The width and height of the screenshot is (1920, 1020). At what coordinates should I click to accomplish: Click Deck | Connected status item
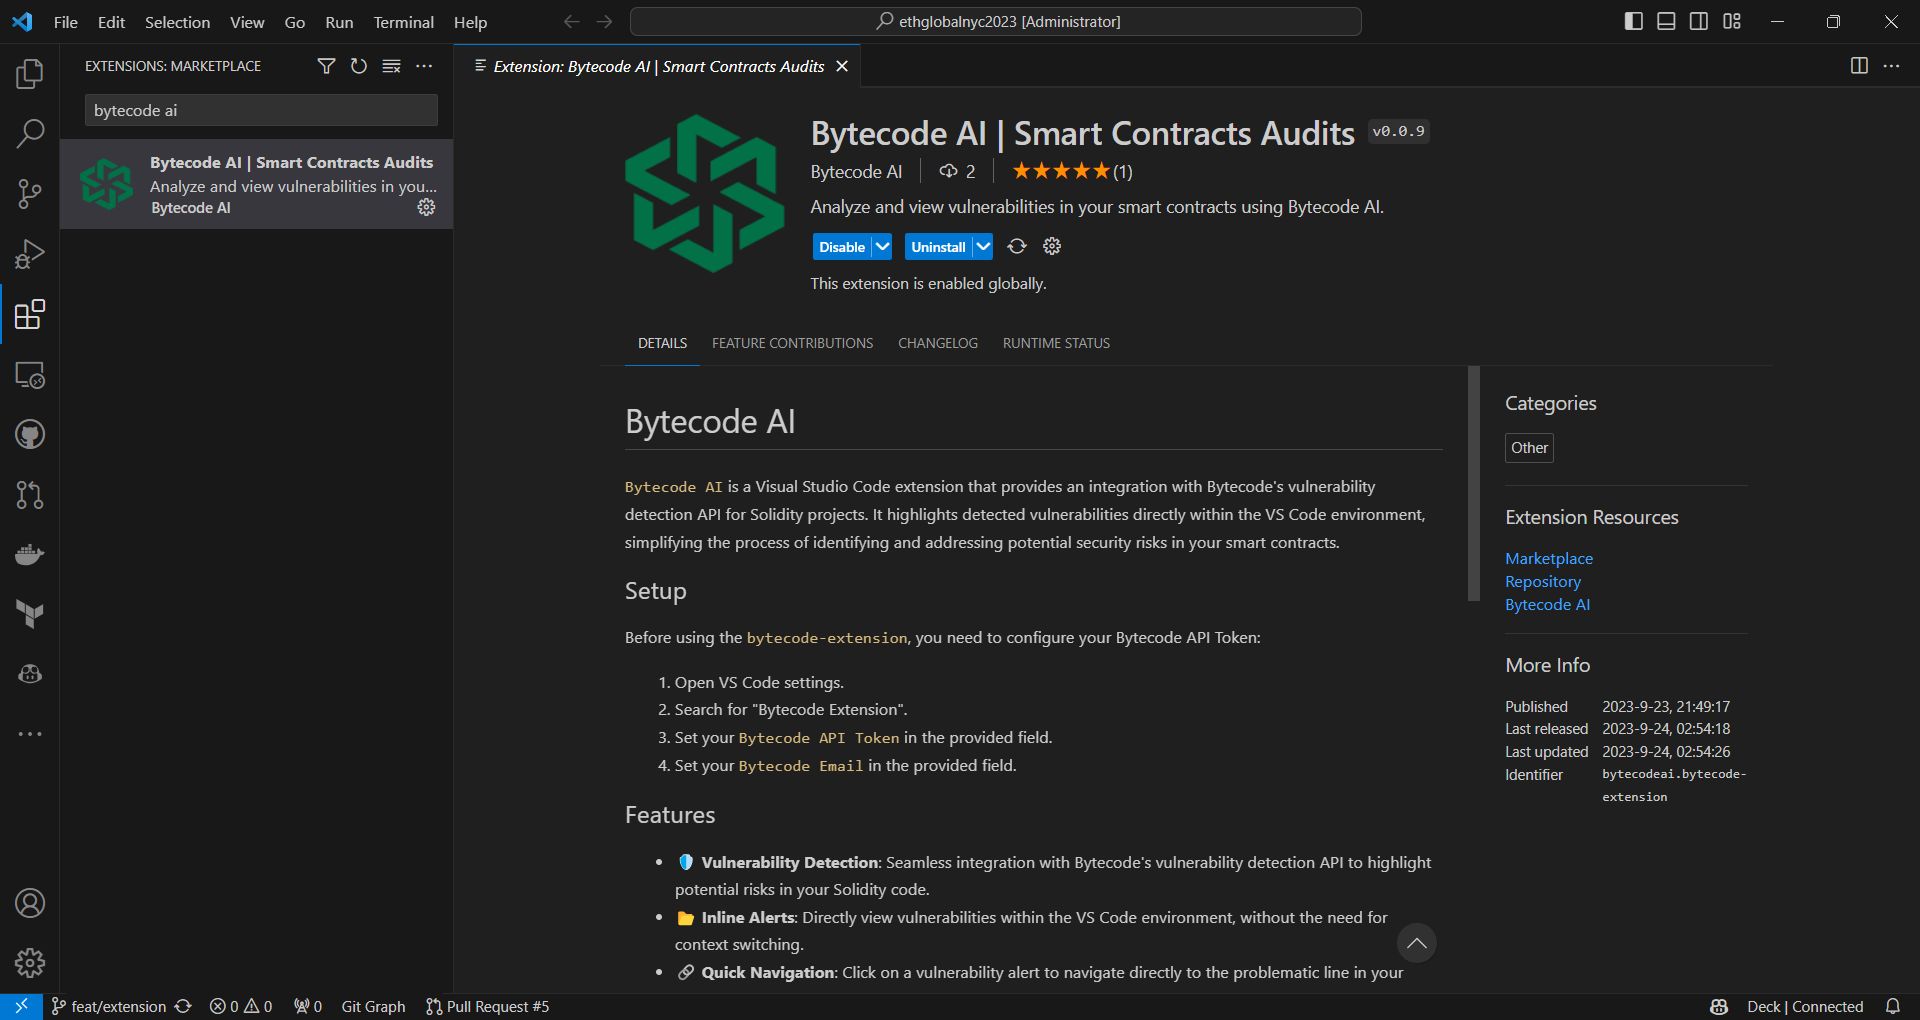coord(1805,1006)
